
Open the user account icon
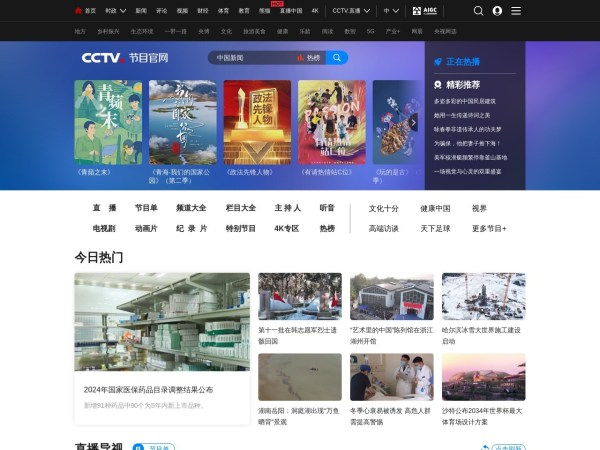pyautogui.click(x=497, y=11)
